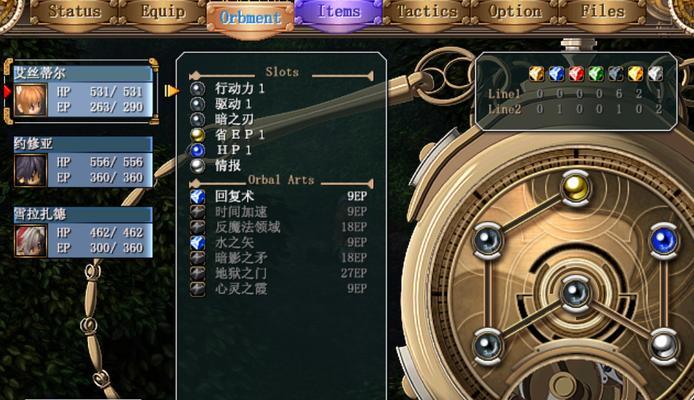Click the central orbment slot orb
694x400 pixels.
[x=575, y=293]
